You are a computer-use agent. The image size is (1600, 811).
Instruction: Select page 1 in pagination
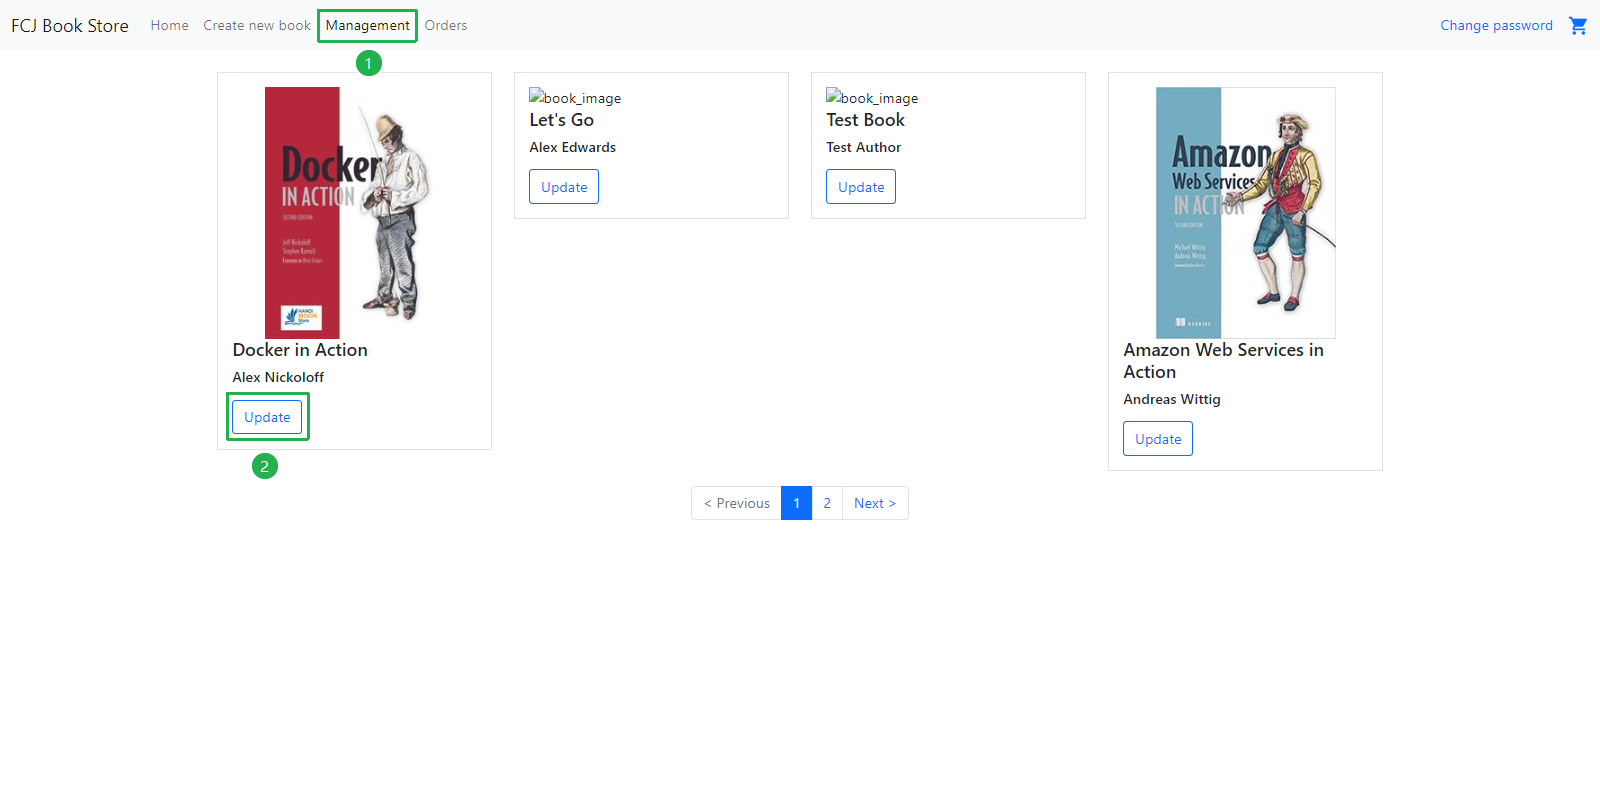pyautogui.click(x=797, y=503)
